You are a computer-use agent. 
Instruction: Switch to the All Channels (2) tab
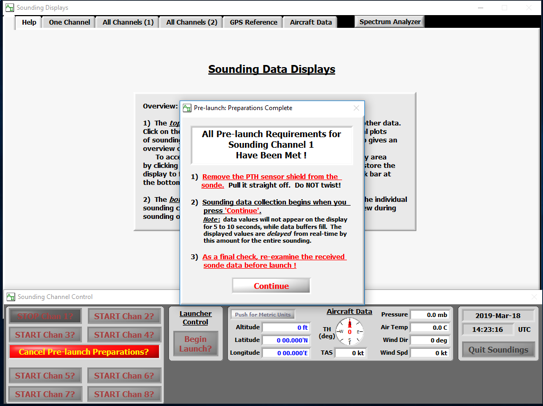coord(192,22)
